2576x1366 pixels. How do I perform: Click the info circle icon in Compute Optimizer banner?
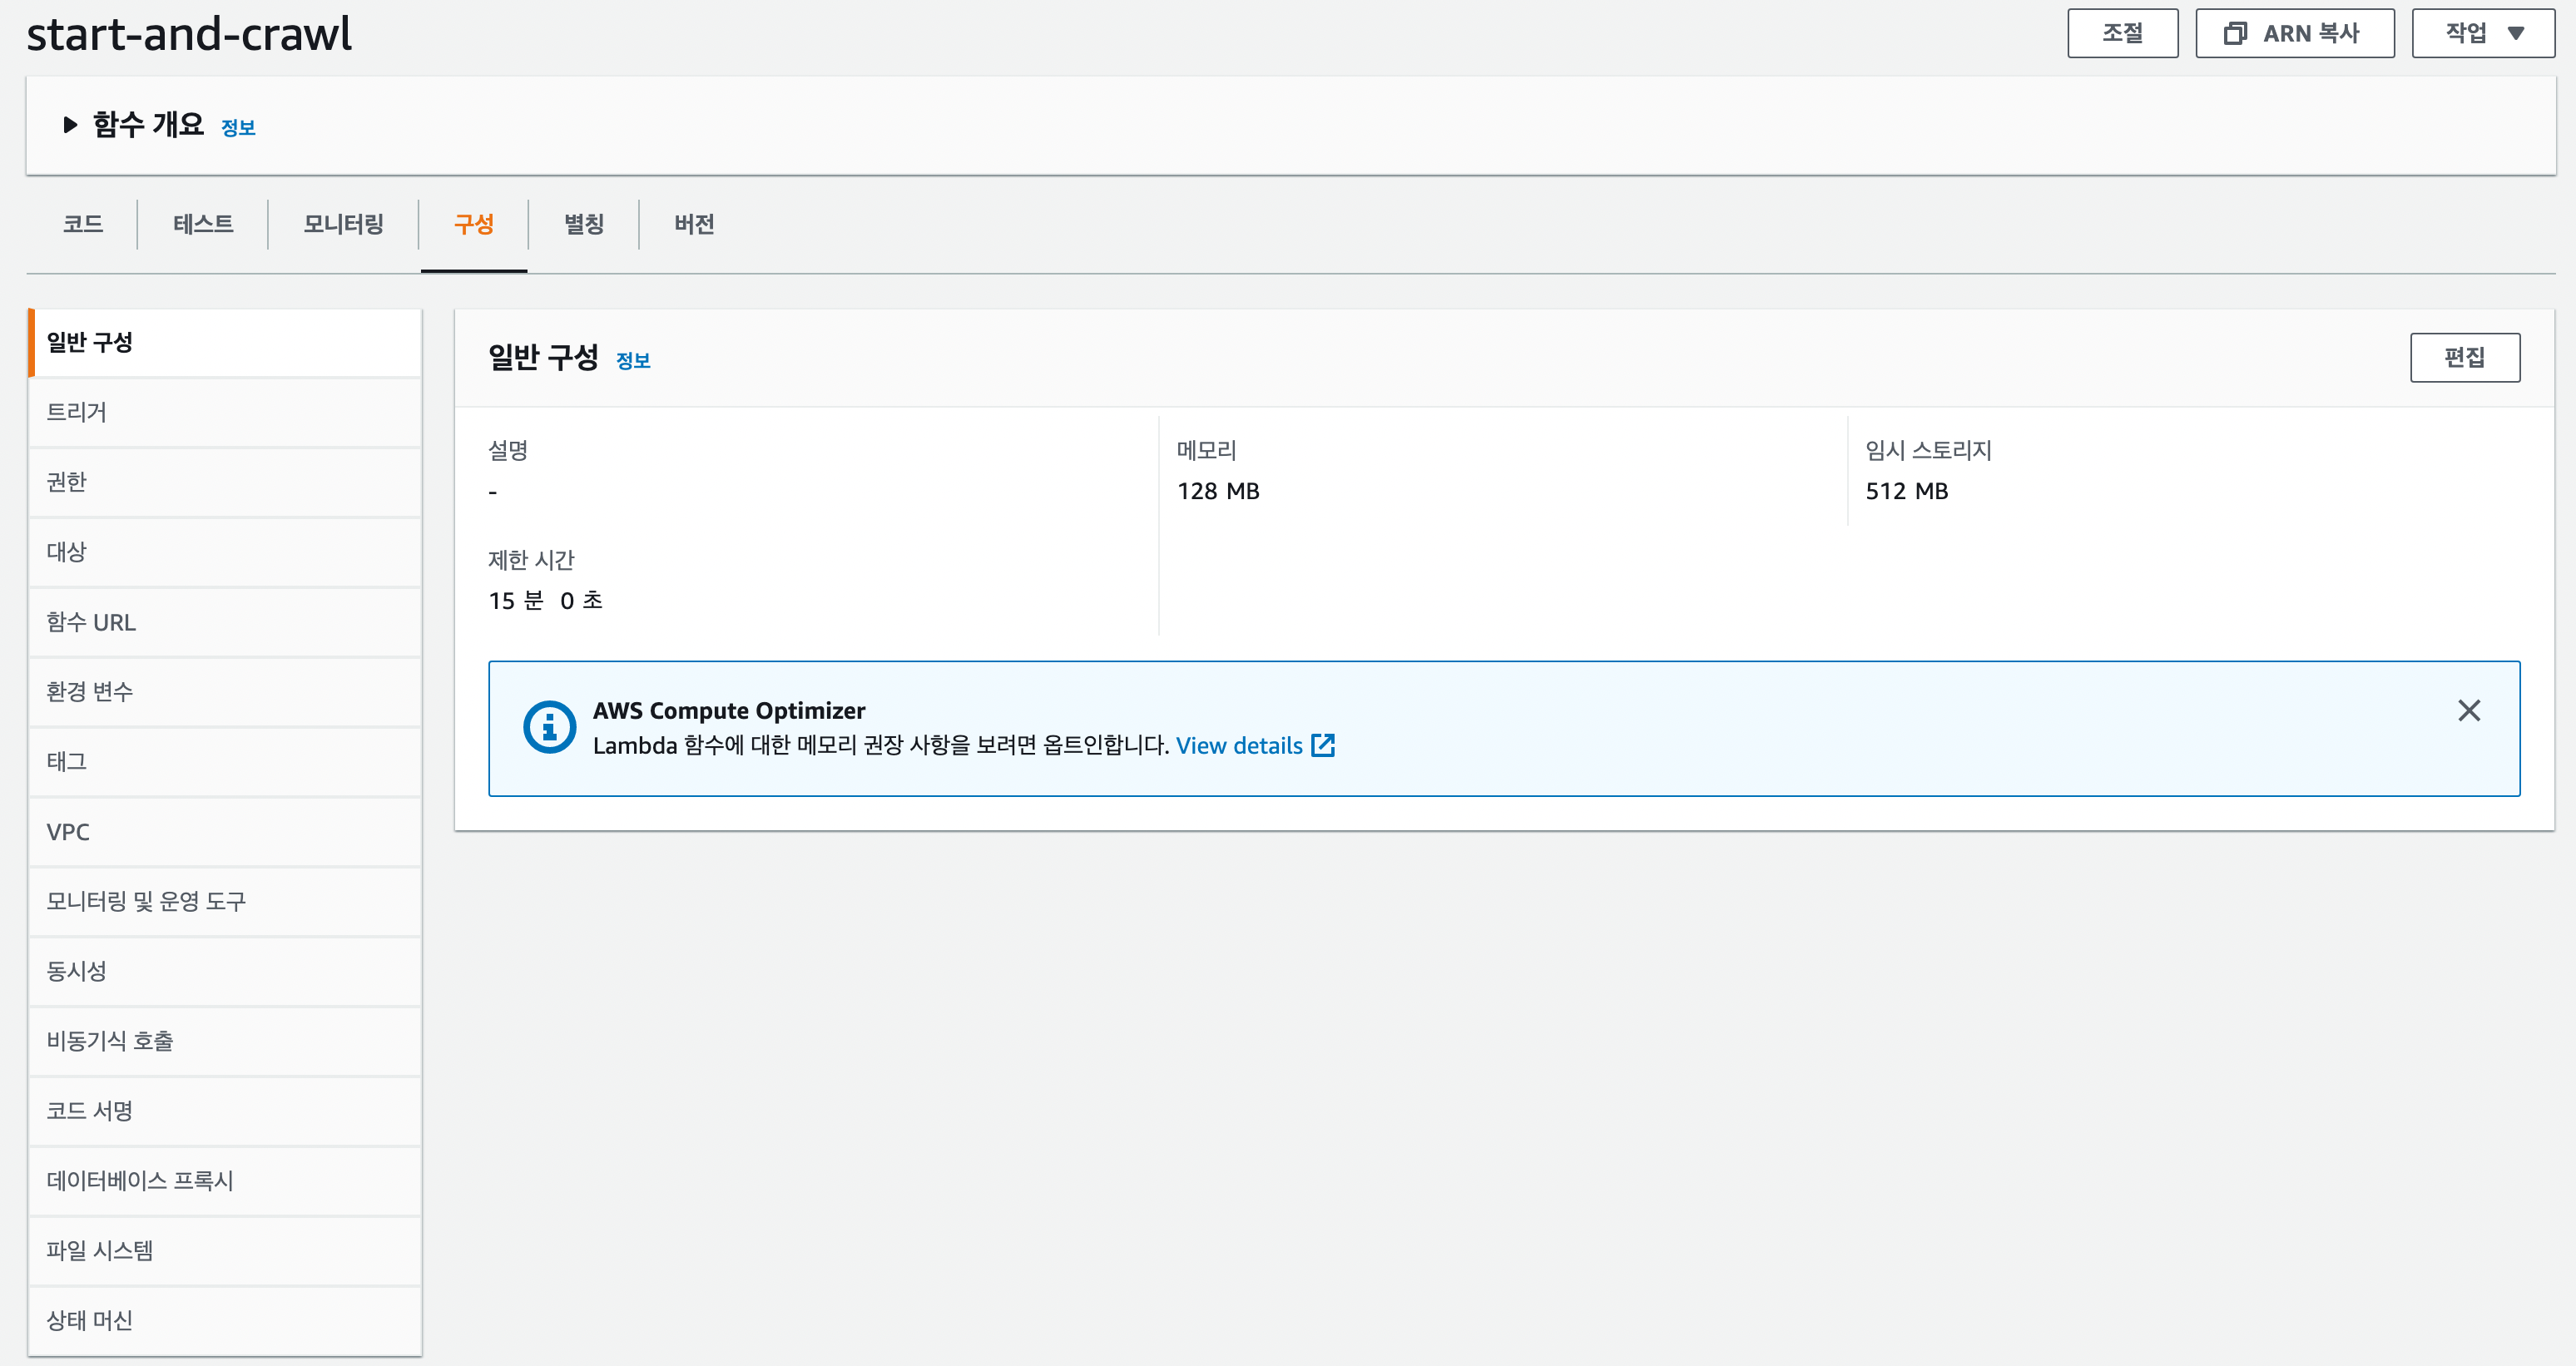[549, 727]
